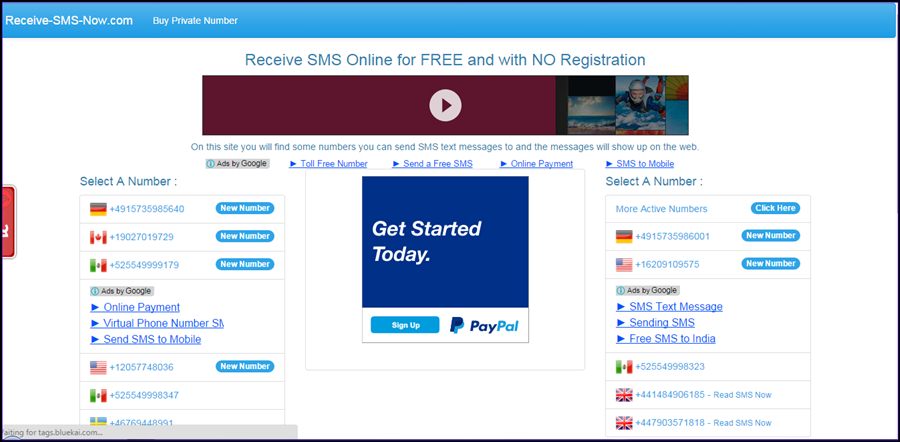
Task: Open Sending SMS ad link
Action: pos(656,323)
